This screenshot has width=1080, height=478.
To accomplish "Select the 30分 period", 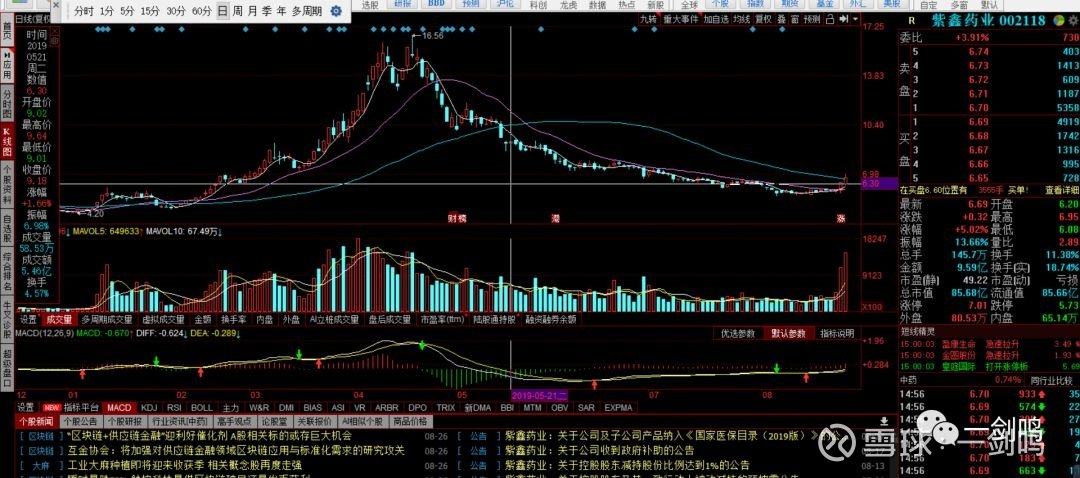I will [176, 11].
